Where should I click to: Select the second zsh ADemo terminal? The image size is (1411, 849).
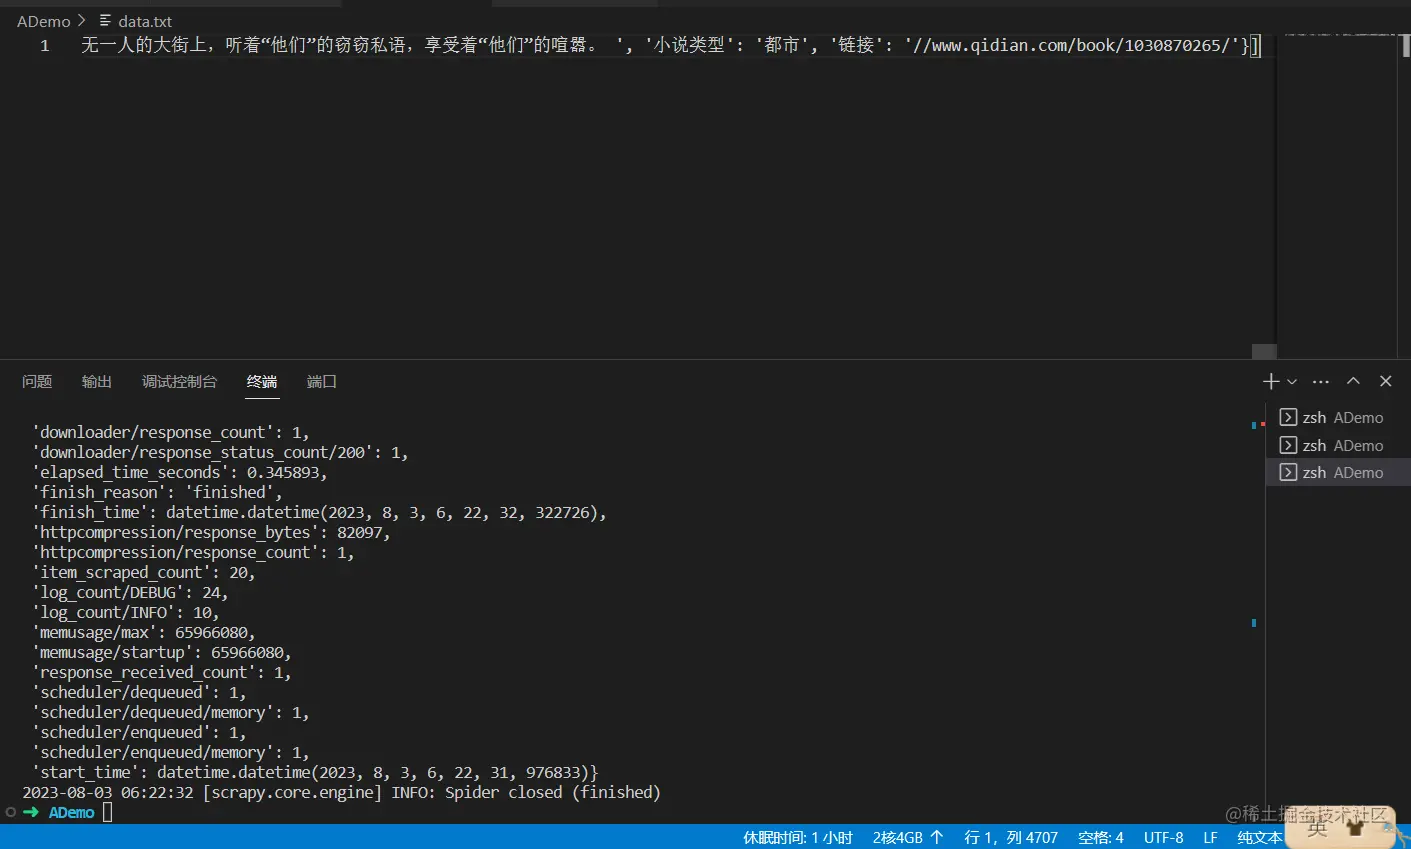(x=1338, y=445)
